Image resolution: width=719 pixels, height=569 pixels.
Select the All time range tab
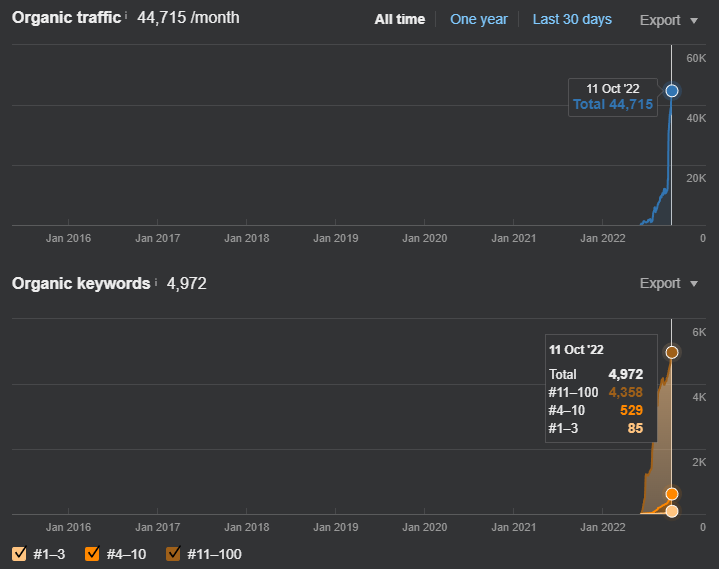click(x=399, y=19)
